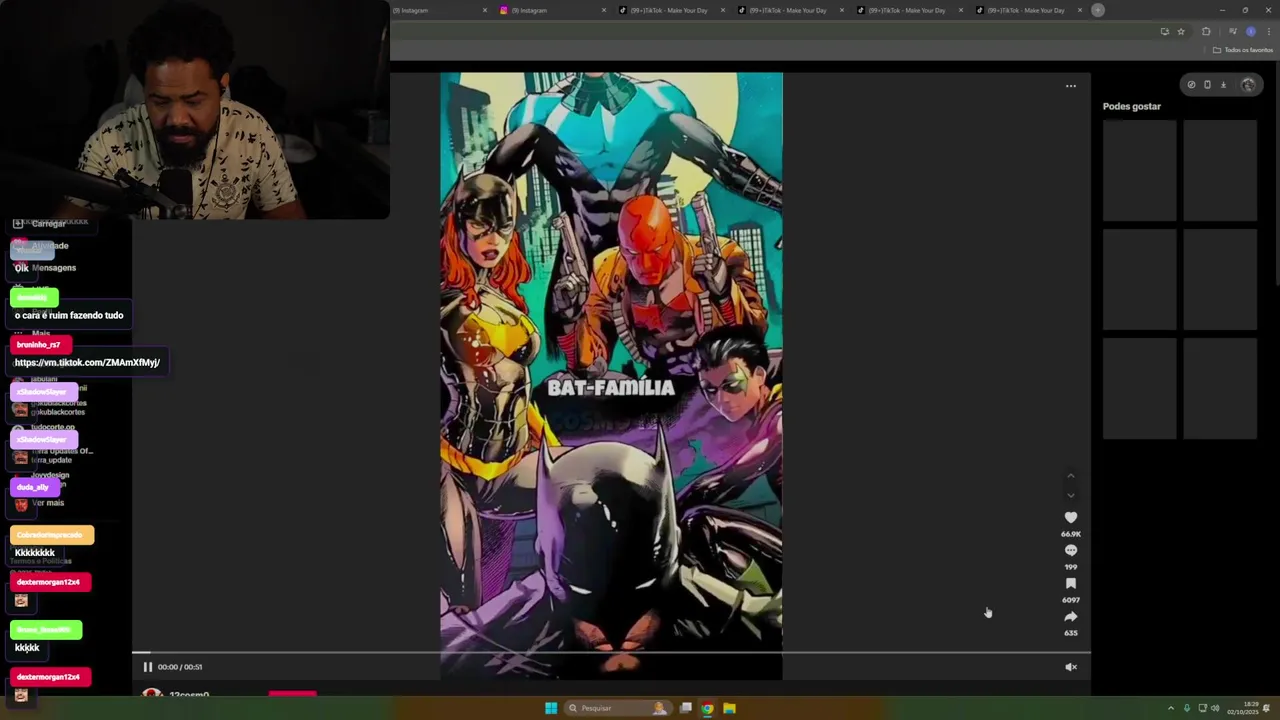Screen dimensions: 1280x720
Task: Open the three-dot more options menu
Action: (x=1071, y=86)
